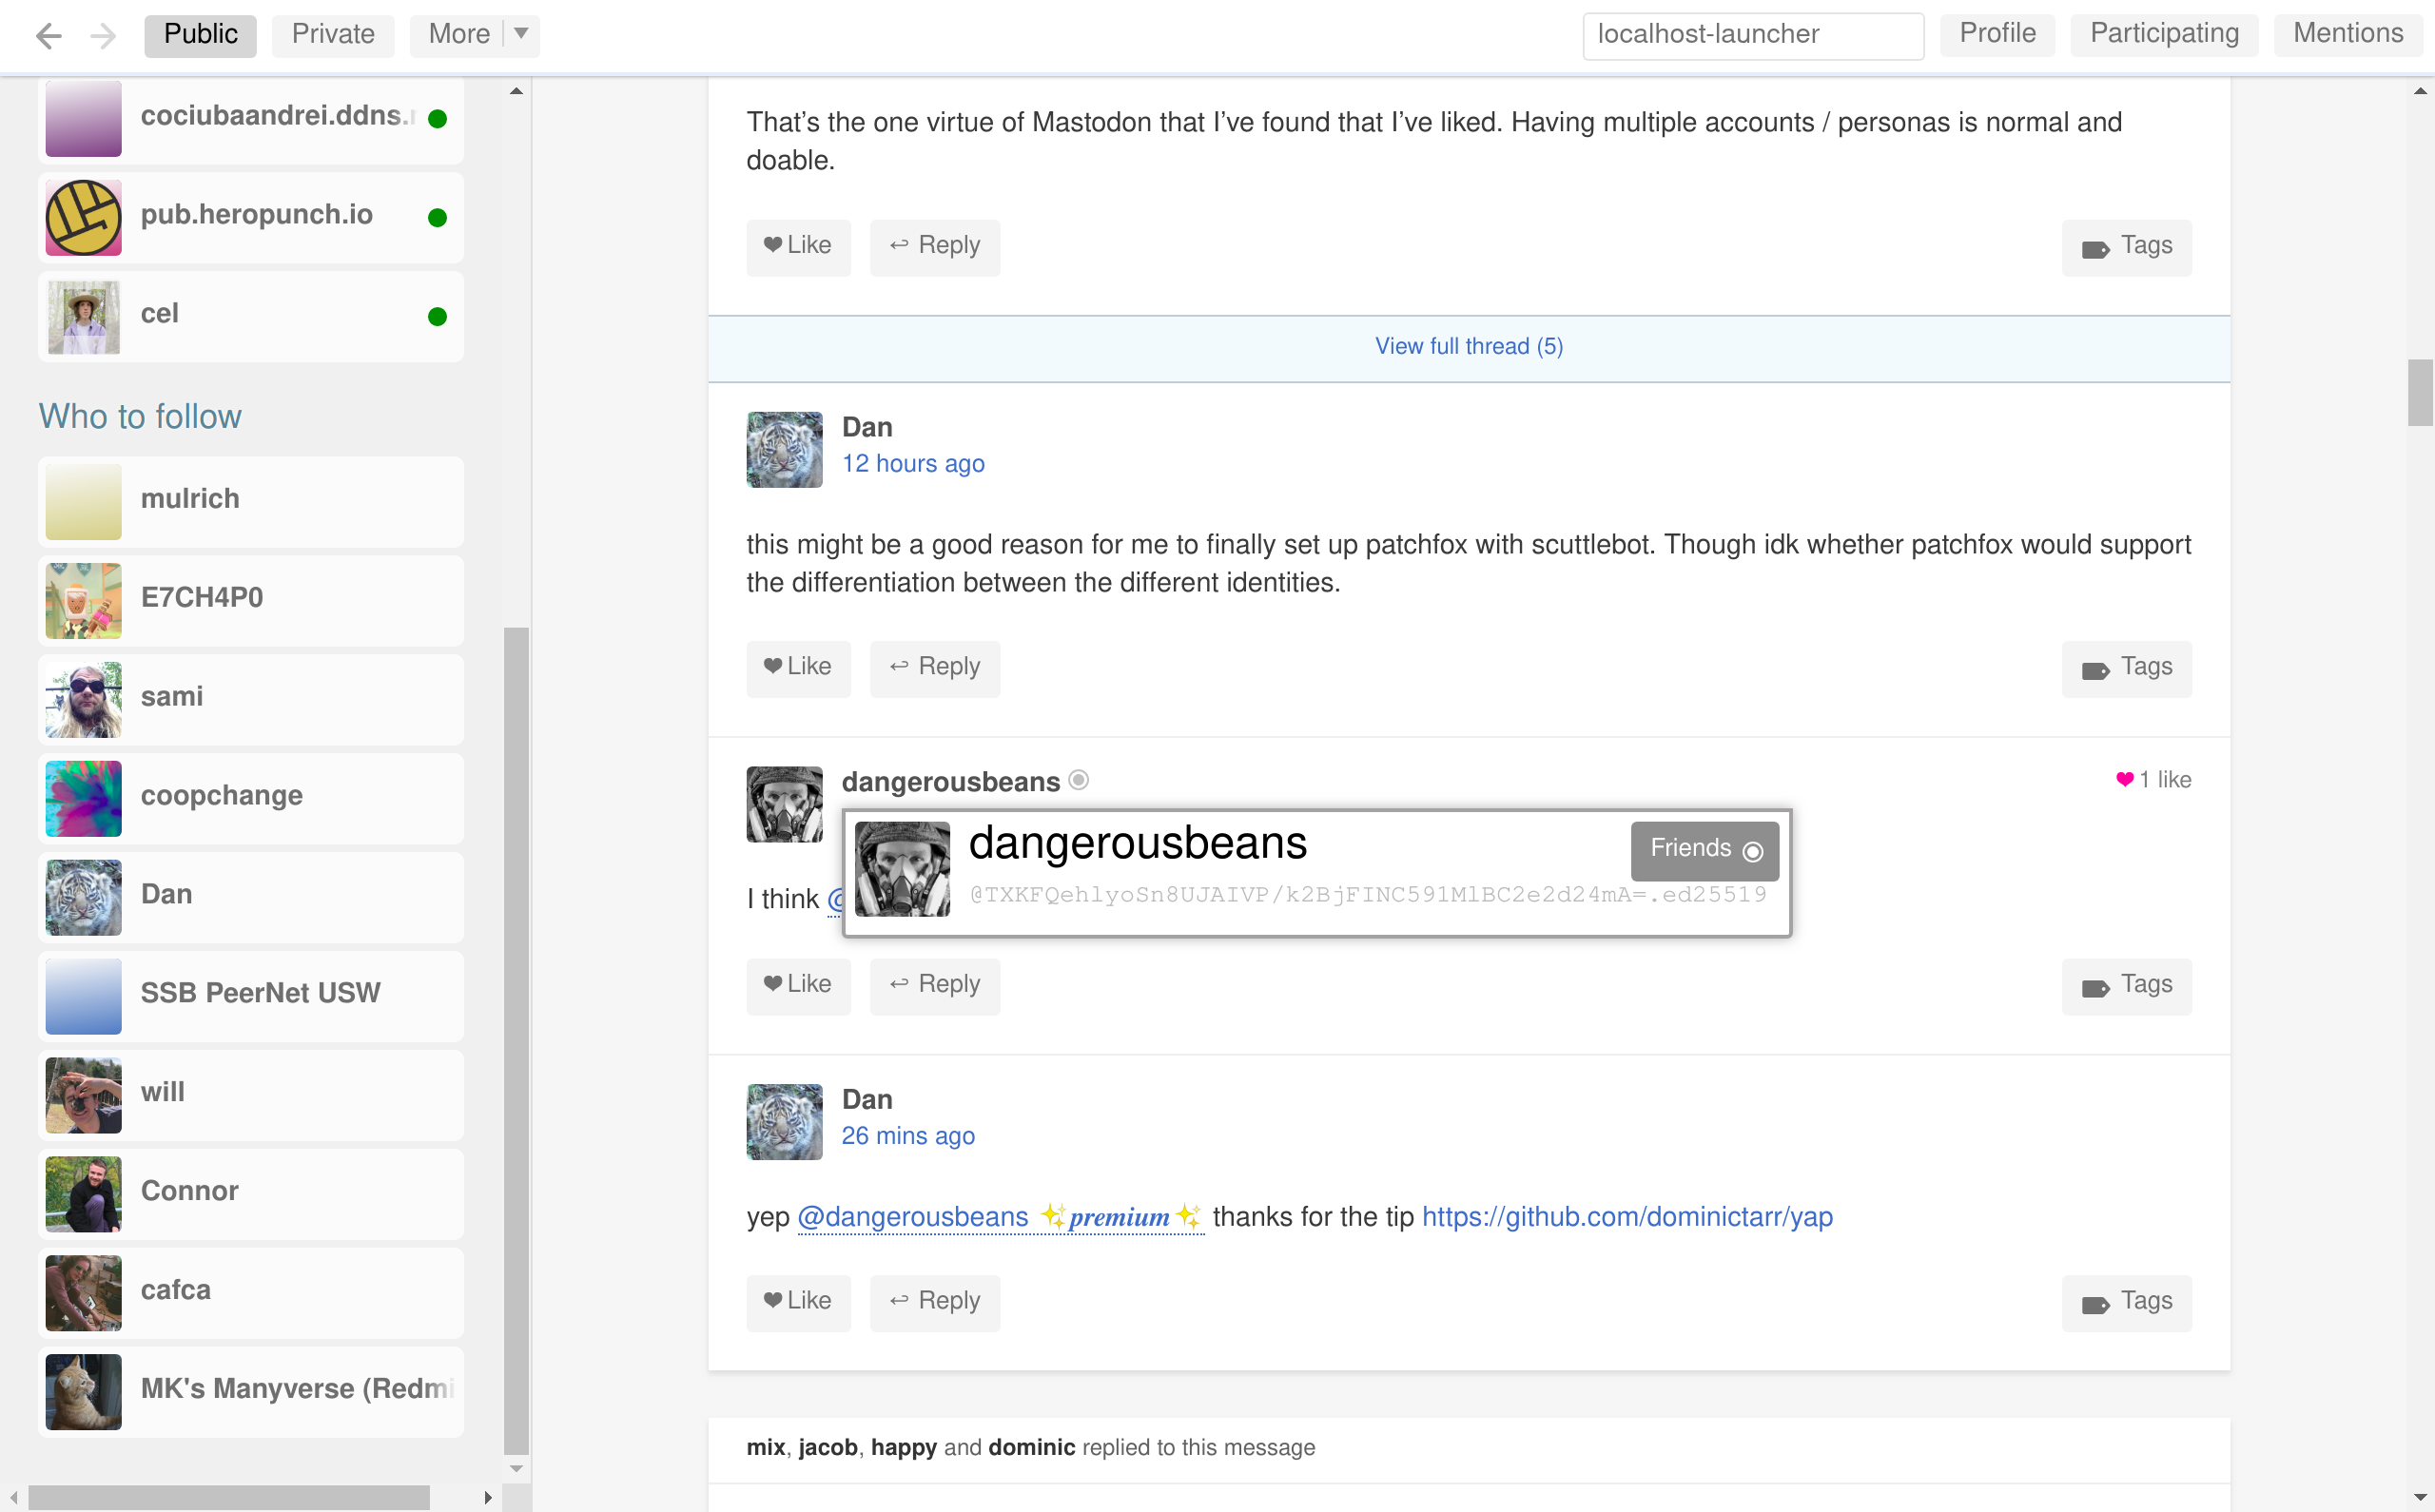2435x1512 pixels.
Task: Go forward with the right arrow
Action: pos(103,35)
